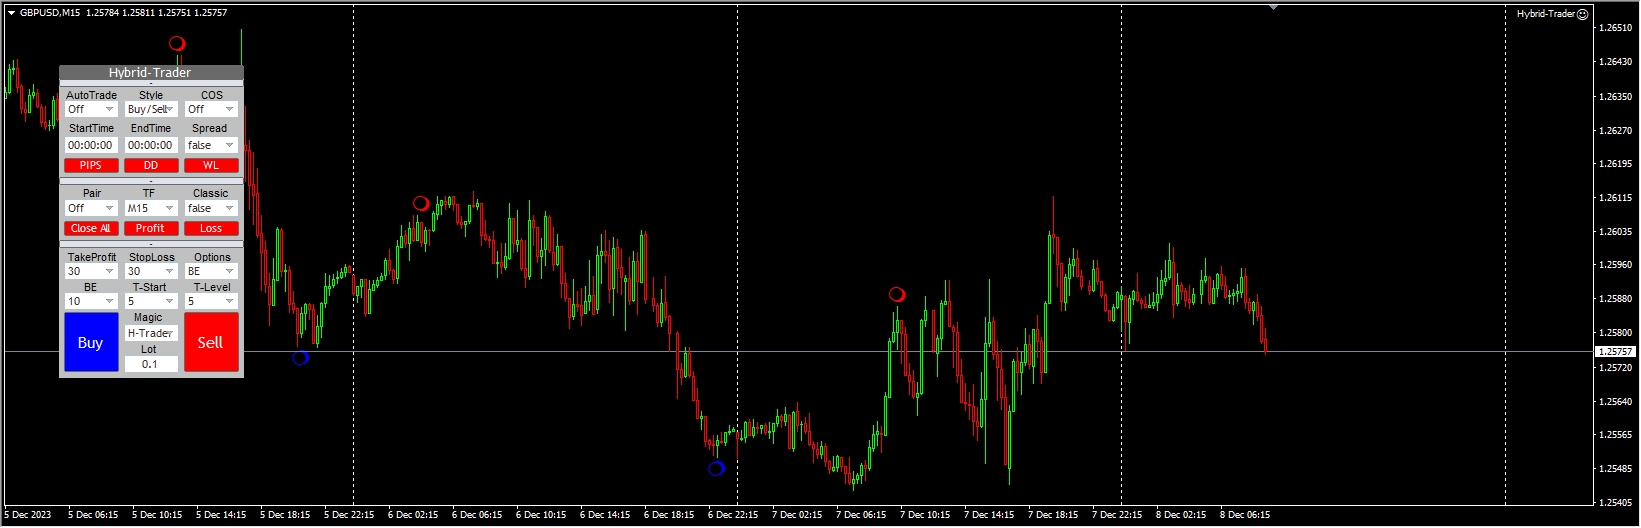Open the Style dropdown showing Buy/Sell
This screenshot has width=1641, height=528.
coord(151,109)
